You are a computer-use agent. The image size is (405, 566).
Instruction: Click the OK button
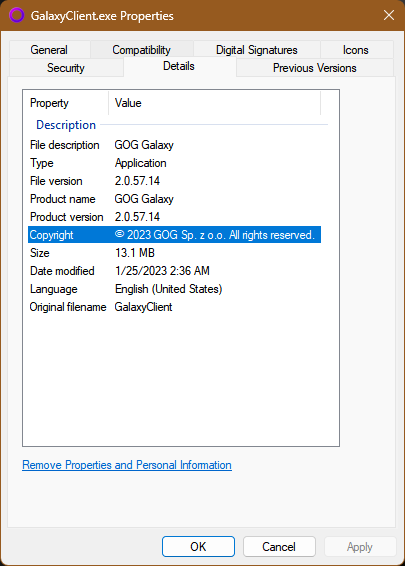199,547
